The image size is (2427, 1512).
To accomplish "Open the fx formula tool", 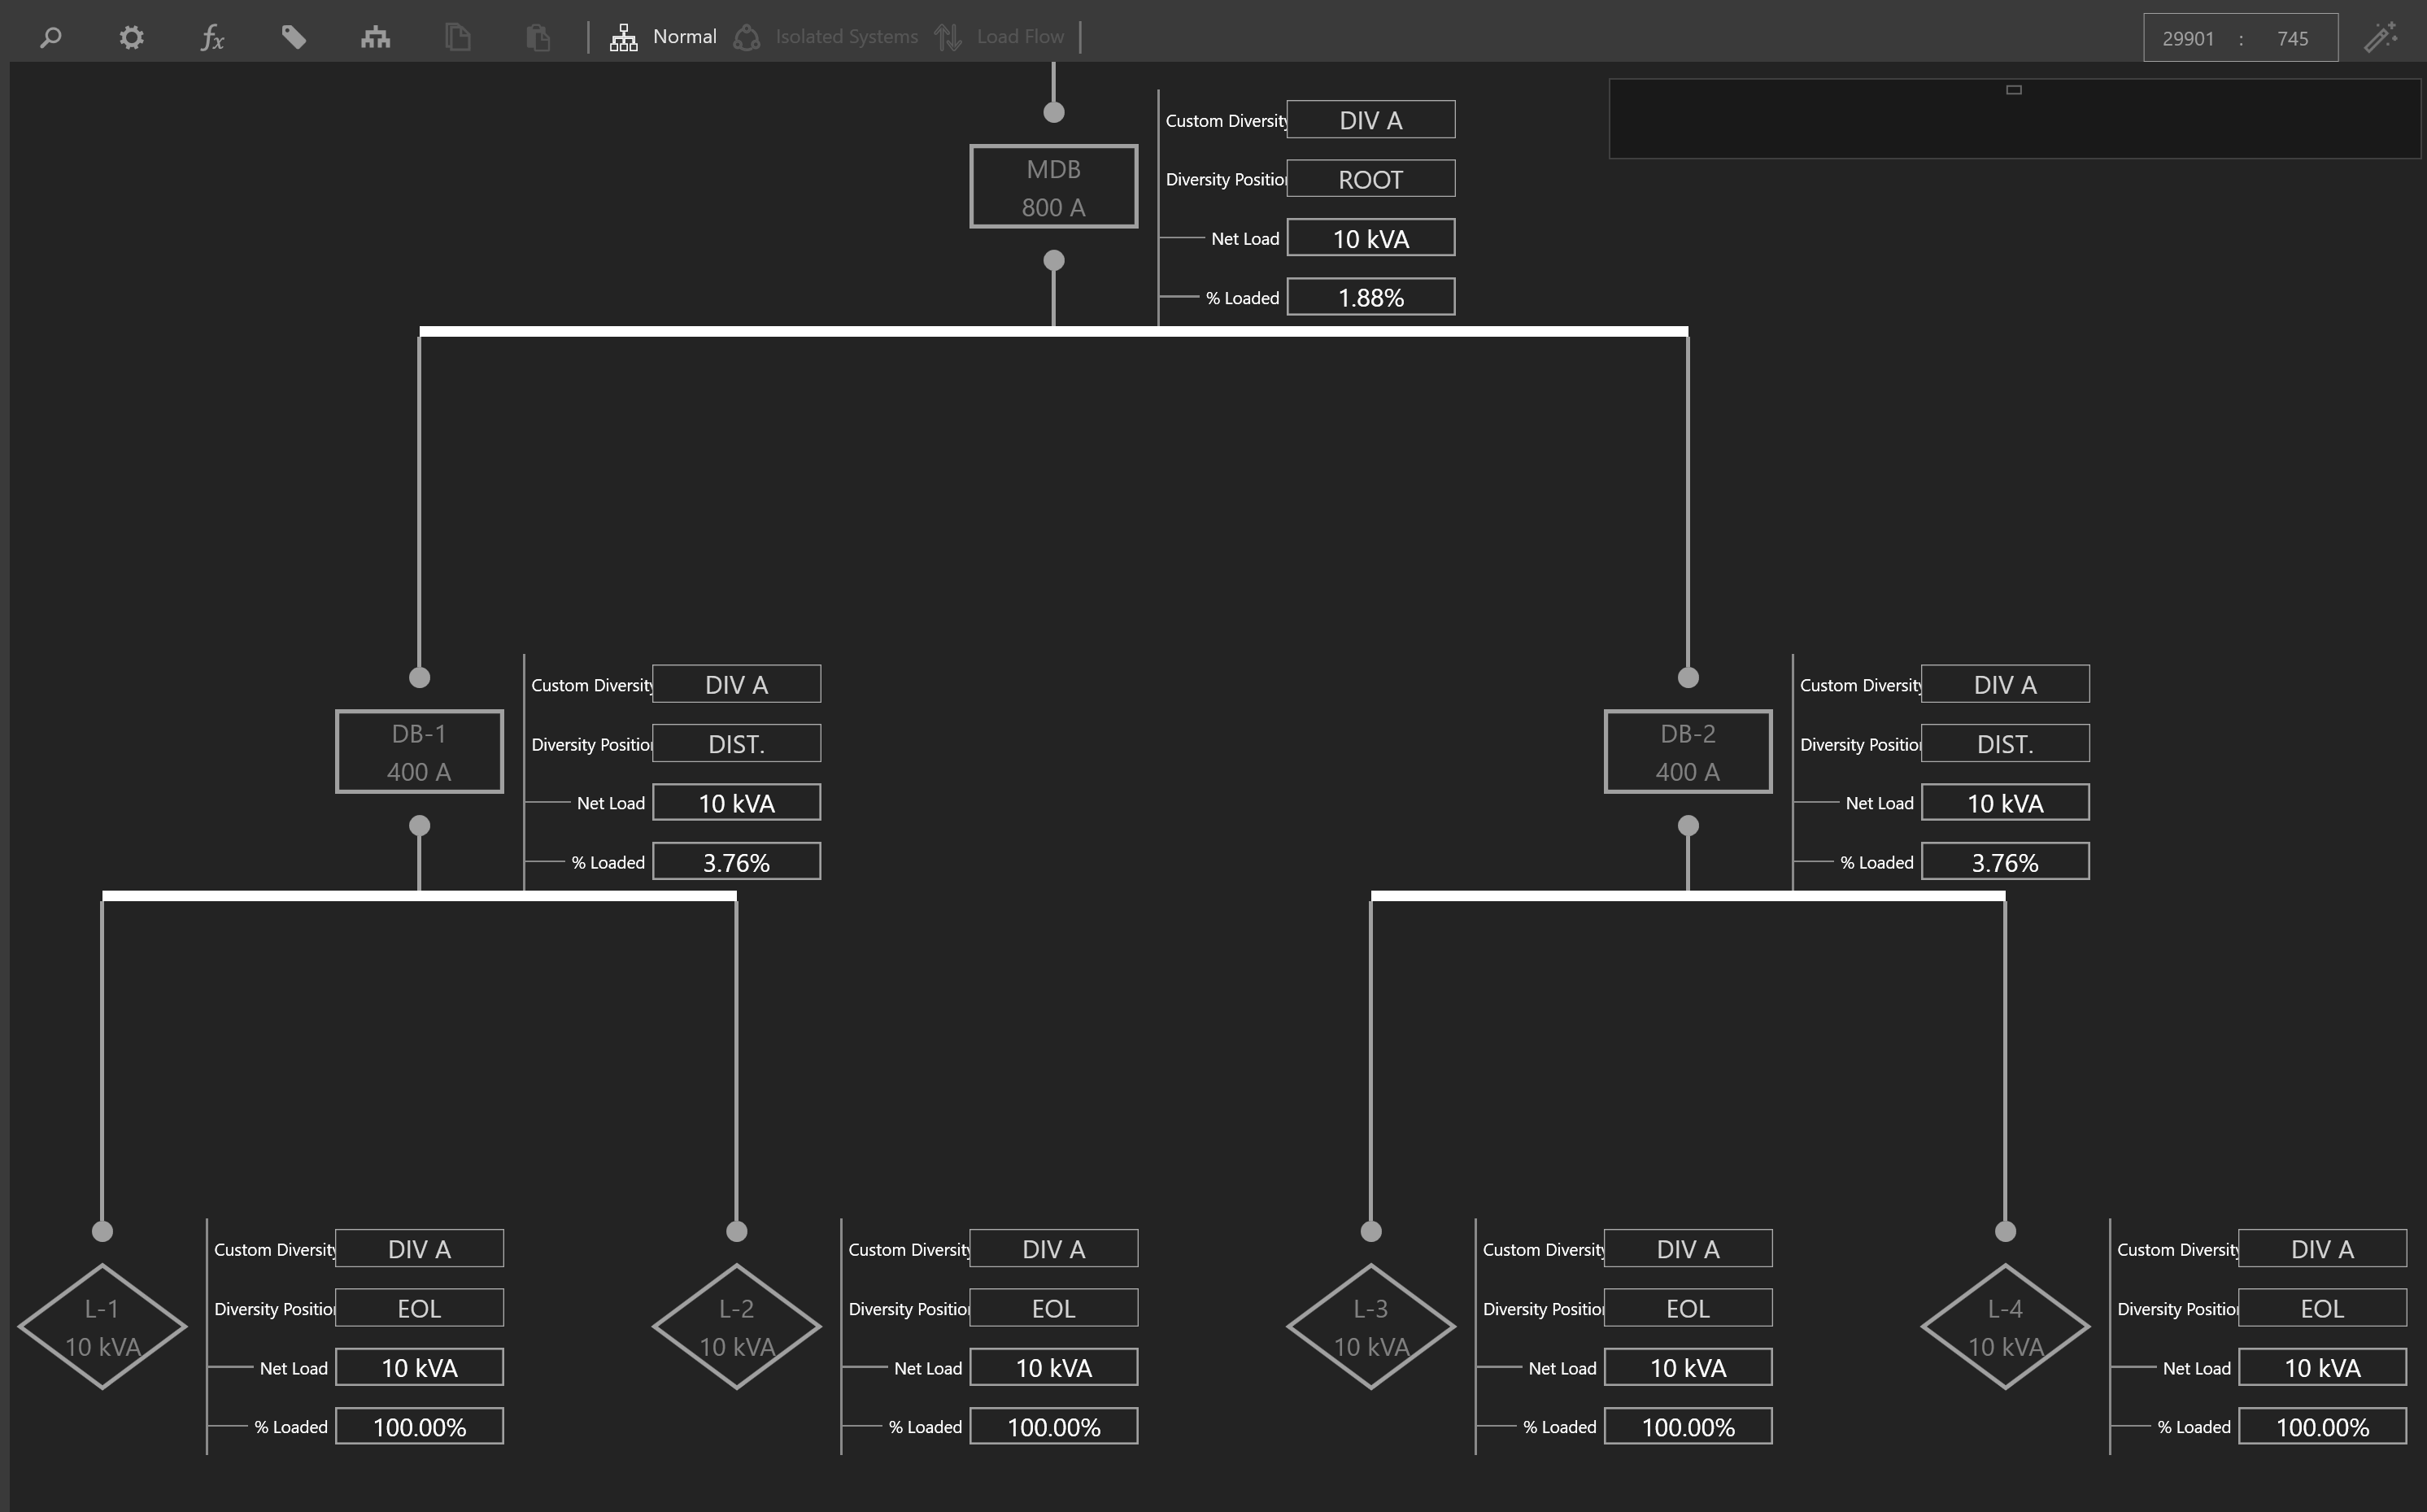I will [x=212, y=38].
